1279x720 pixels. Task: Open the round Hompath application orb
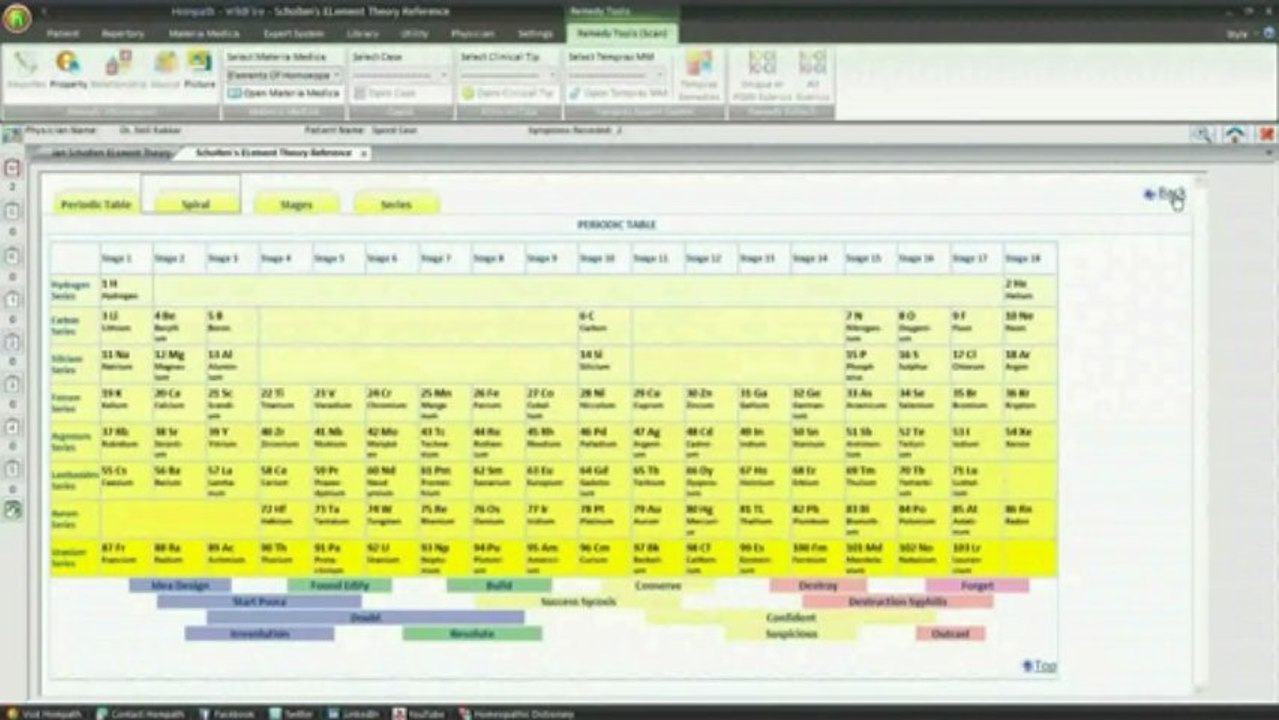point(17,17)
